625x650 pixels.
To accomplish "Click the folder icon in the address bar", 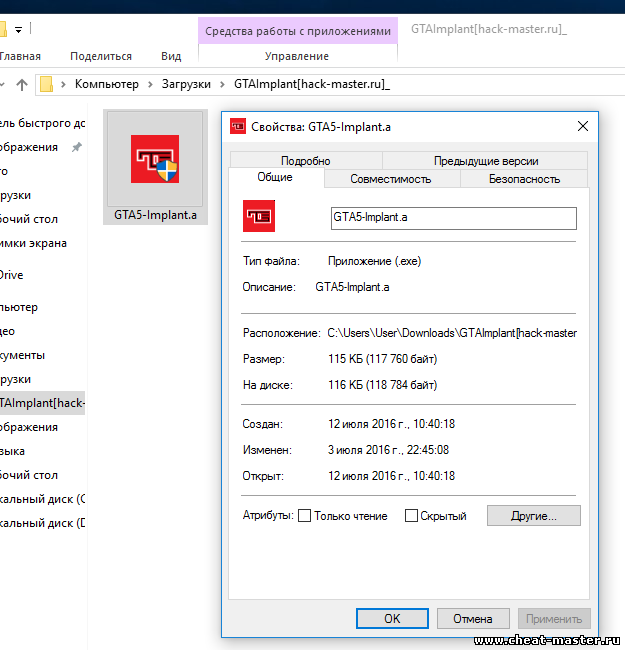I will (x=47, y=84).
